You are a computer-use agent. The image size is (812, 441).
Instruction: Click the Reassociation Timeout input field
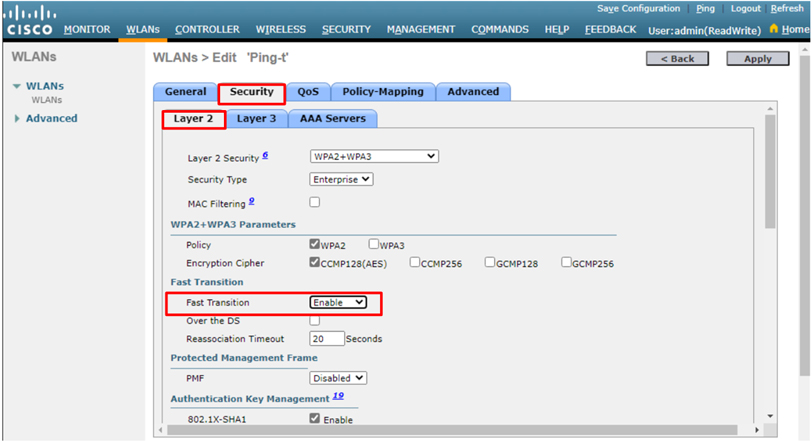pos(325,339)
